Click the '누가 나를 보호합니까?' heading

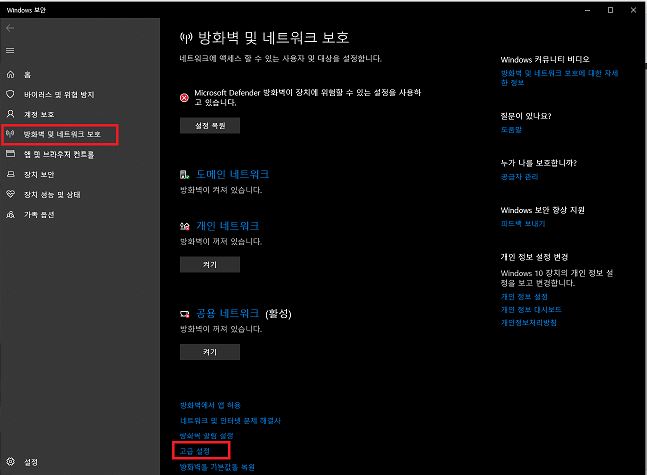(538, 163)
